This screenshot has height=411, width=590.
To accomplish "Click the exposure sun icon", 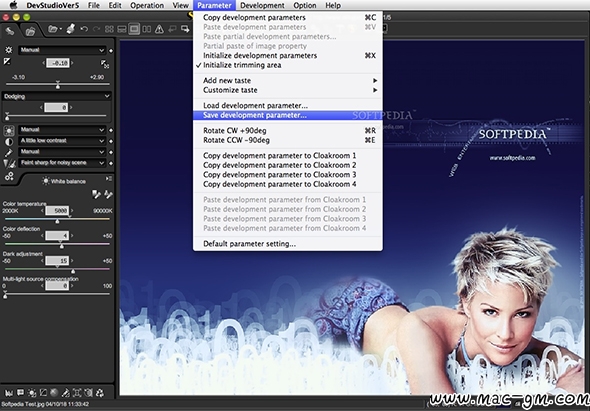I will pos(8,50).
